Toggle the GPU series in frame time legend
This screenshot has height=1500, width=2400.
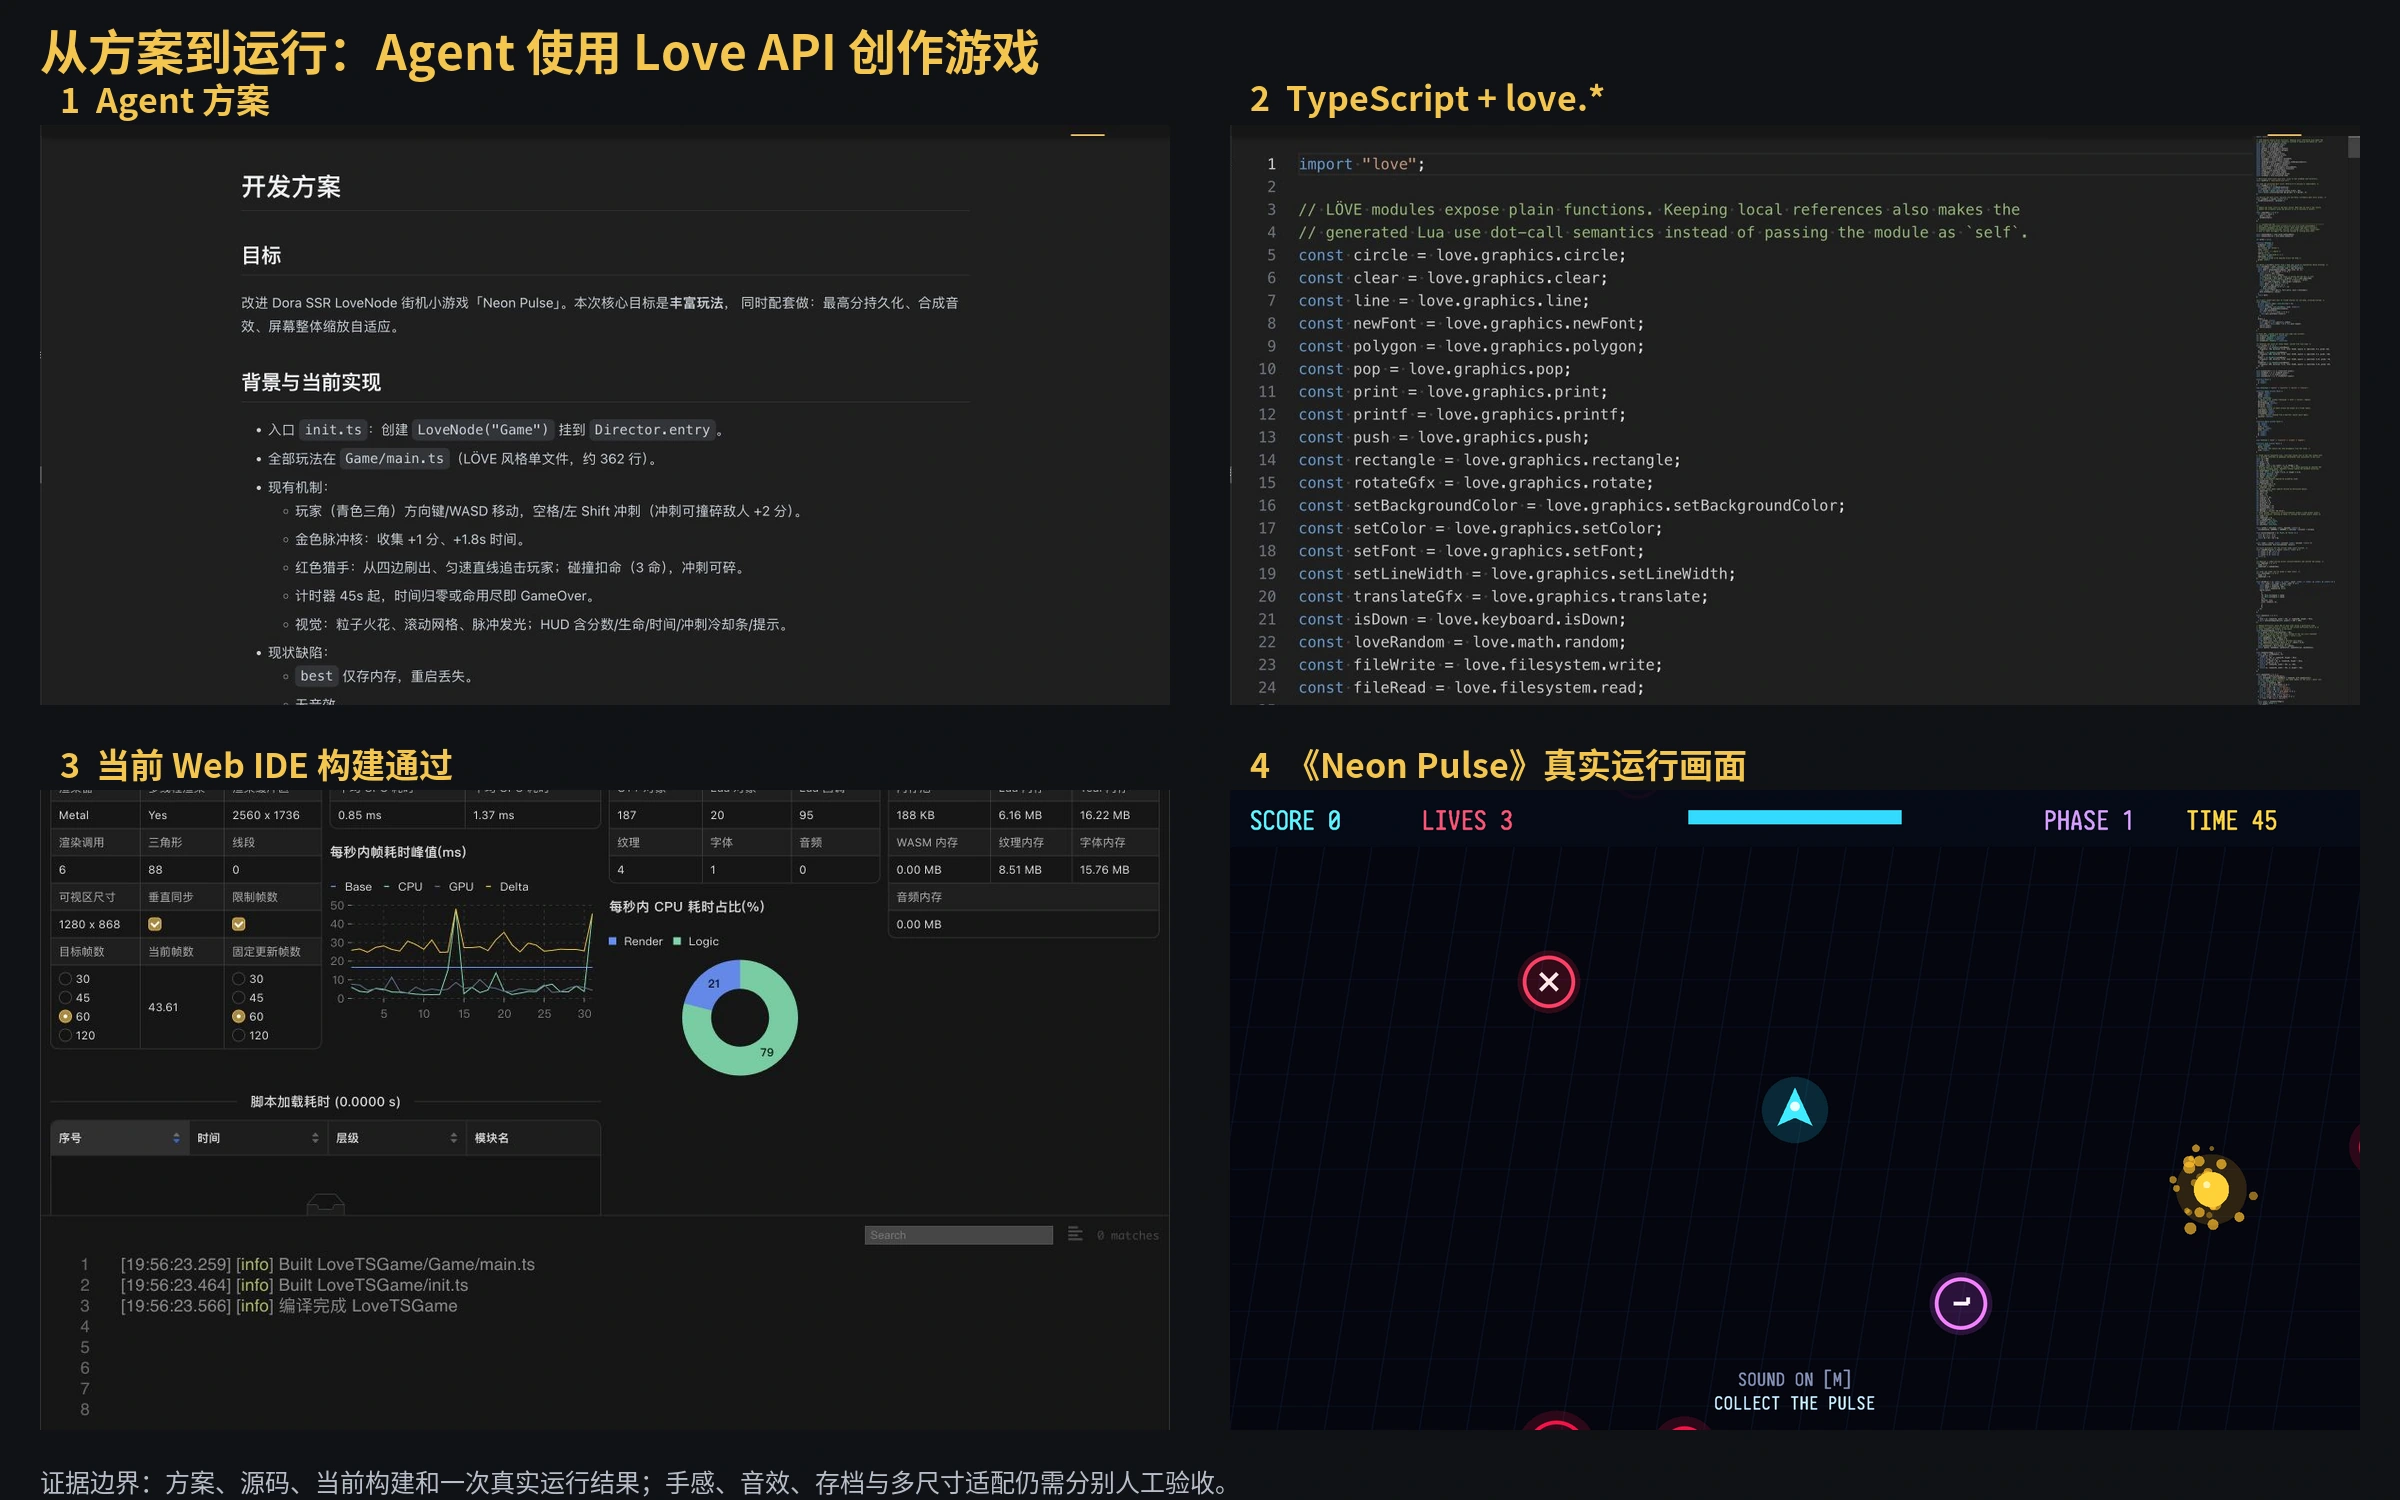[454, 887]
